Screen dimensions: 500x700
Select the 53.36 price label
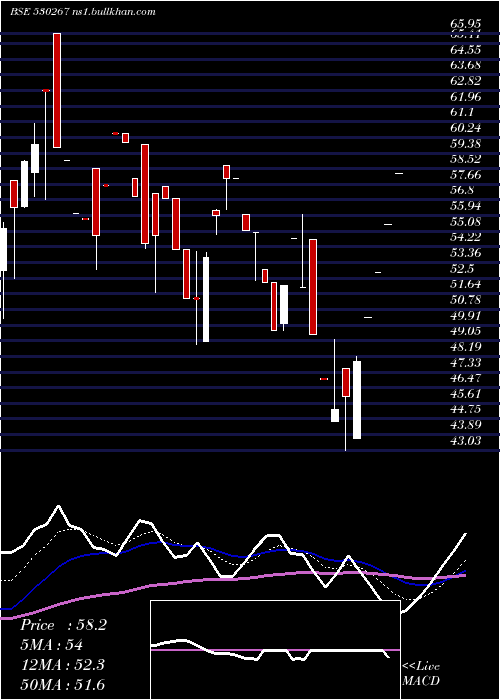(466, 253)
